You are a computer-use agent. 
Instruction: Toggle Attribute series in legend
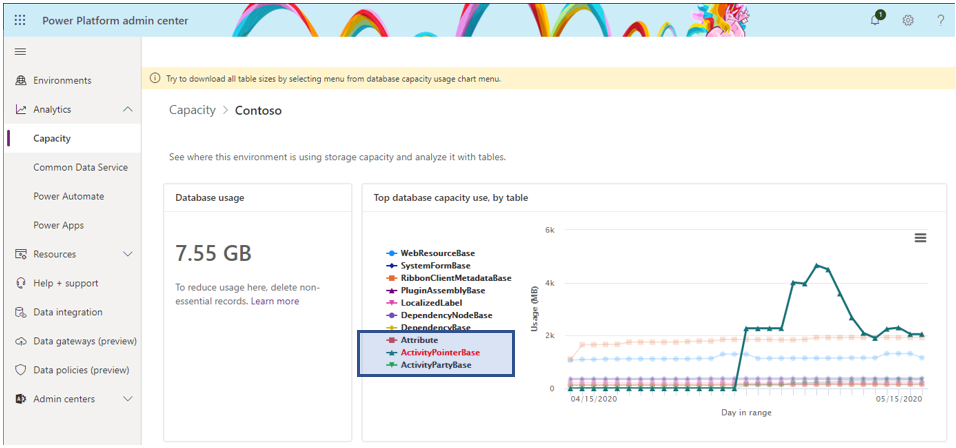pyautogui.click(x=412, y=340)
